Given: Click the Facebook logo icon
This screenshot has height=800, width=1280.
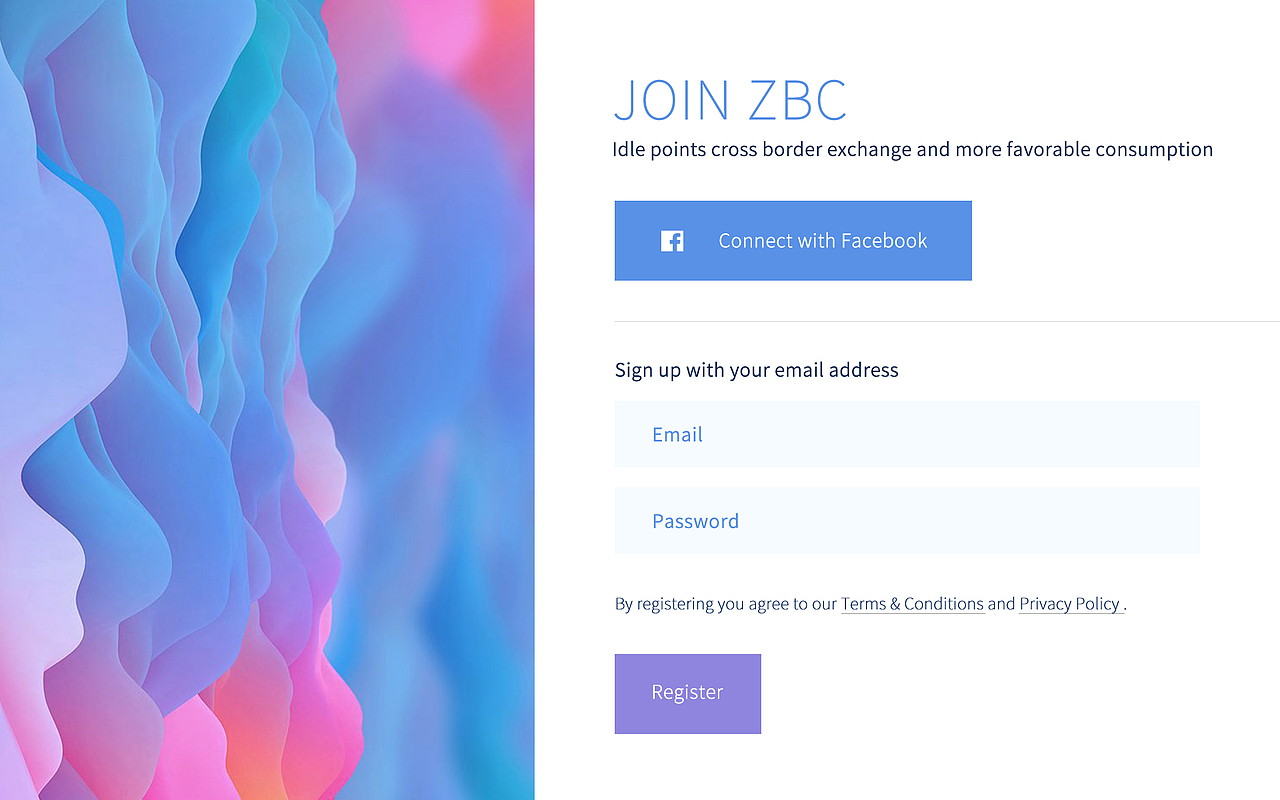Looking at the screenshot, I should 672,241.
